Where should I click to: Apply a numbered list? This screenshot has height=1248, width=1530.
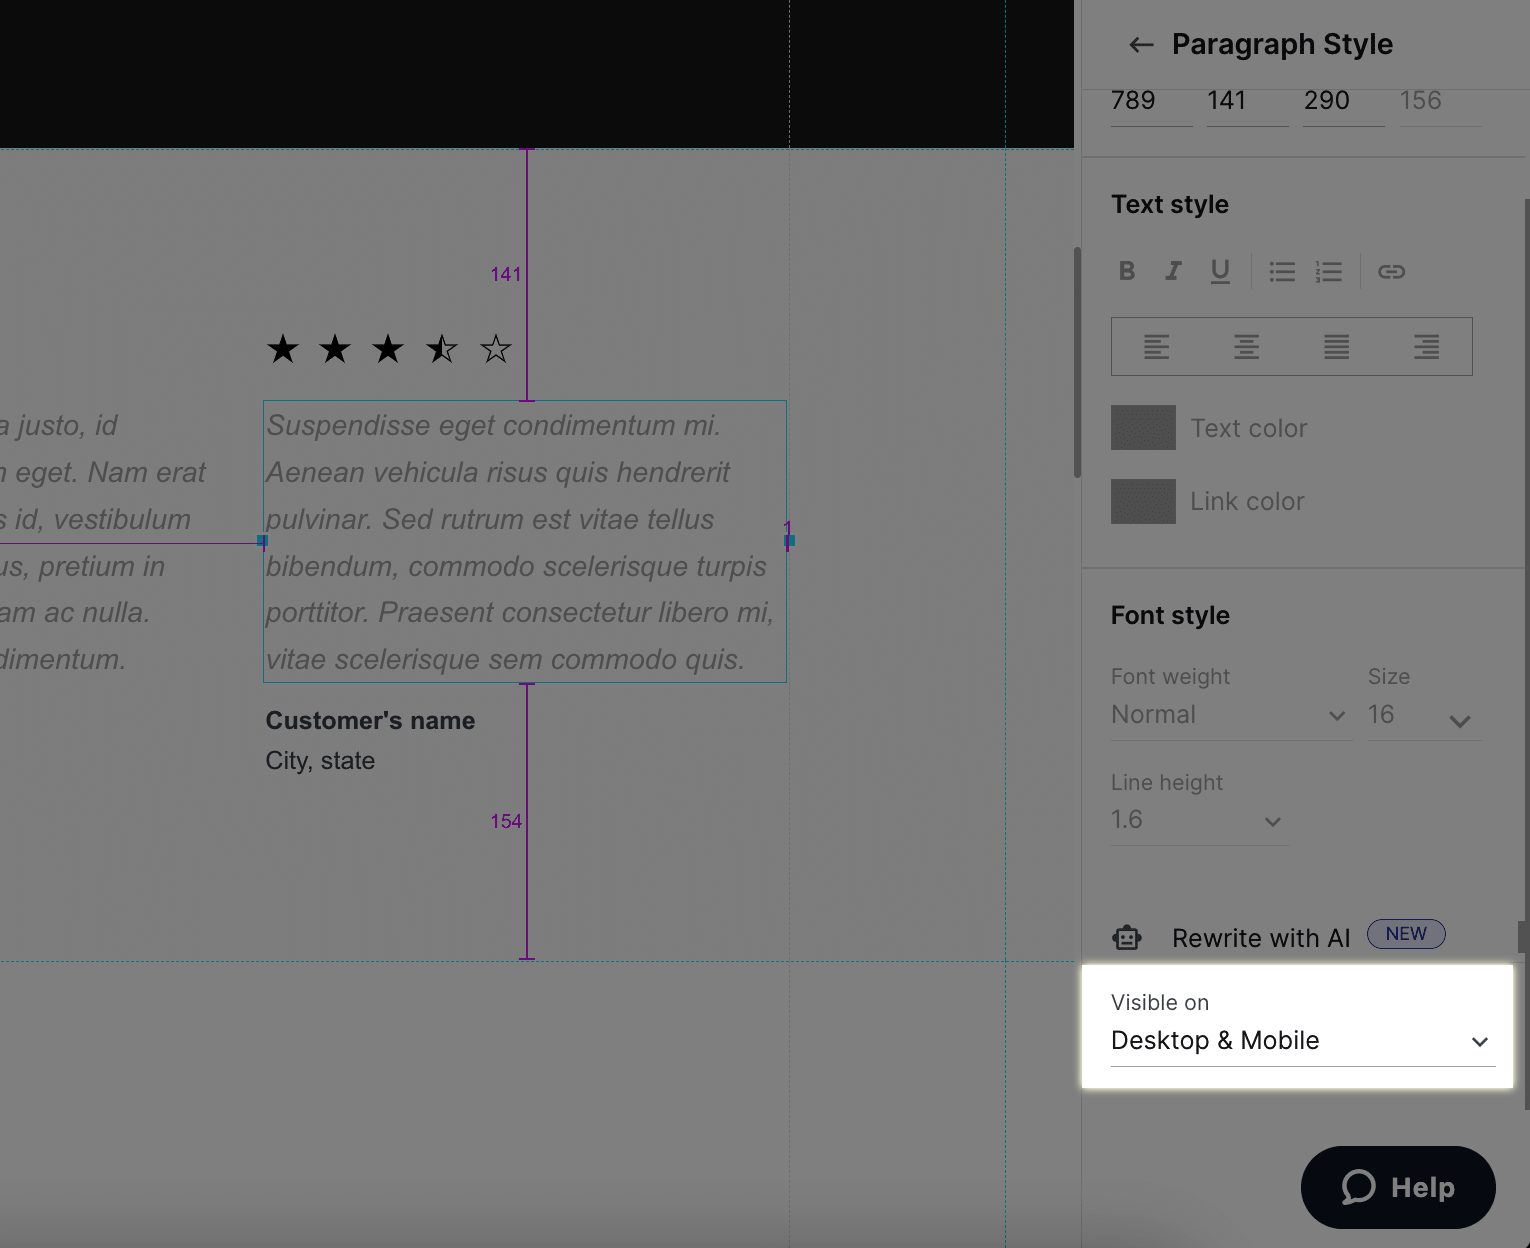[x=1328, y=271]
